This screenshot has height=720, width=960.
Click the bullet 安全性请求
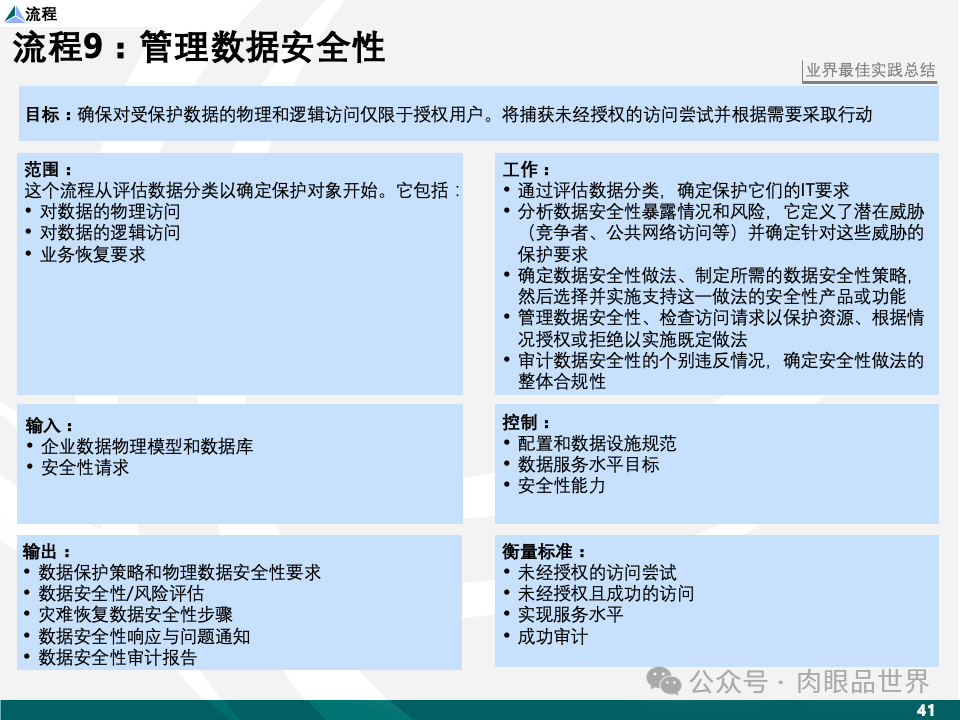pyautogui.click(x=84, y=468)
